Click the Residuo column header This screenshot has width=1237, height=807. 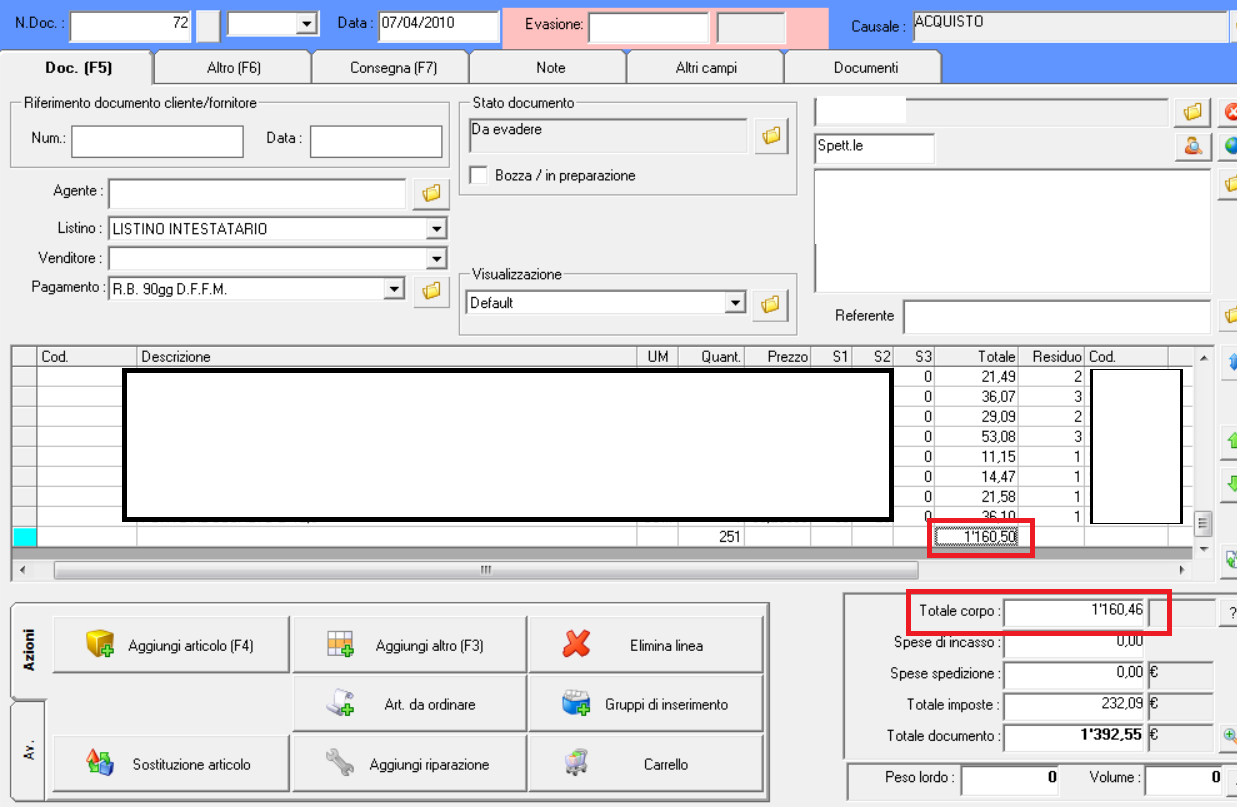tap(1051, 356)
